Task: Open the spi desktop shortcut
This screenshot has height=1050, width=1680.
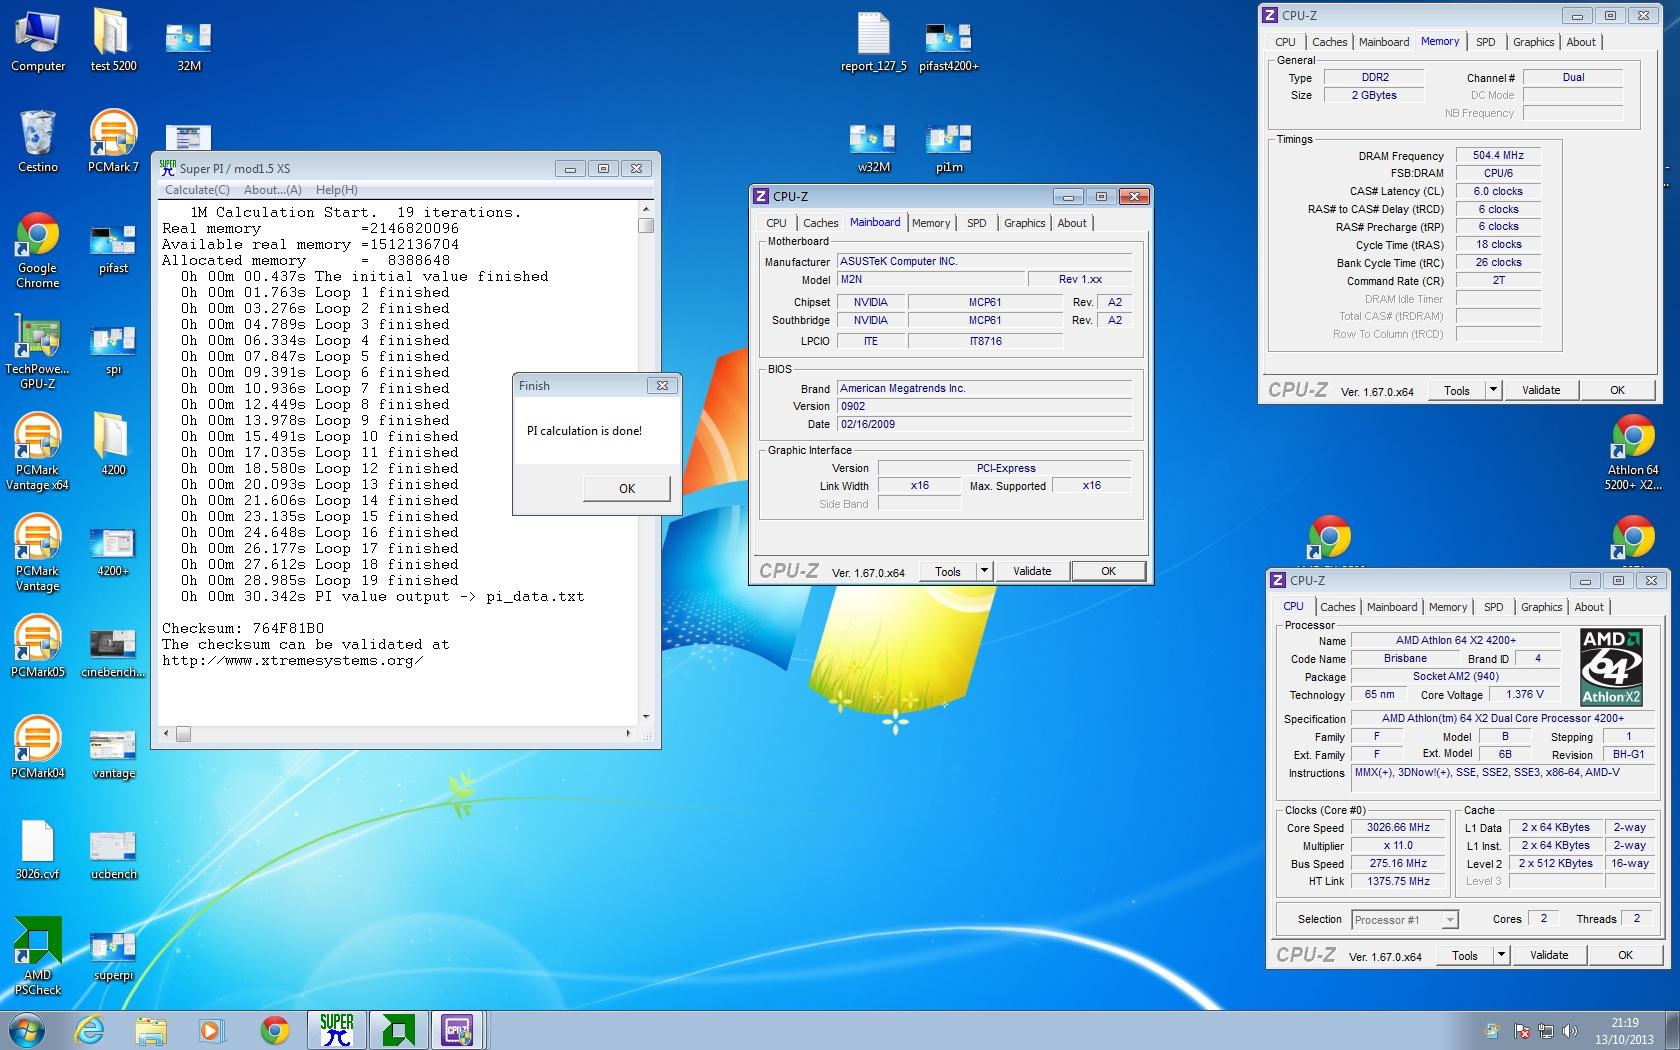Action: point(113,351)
